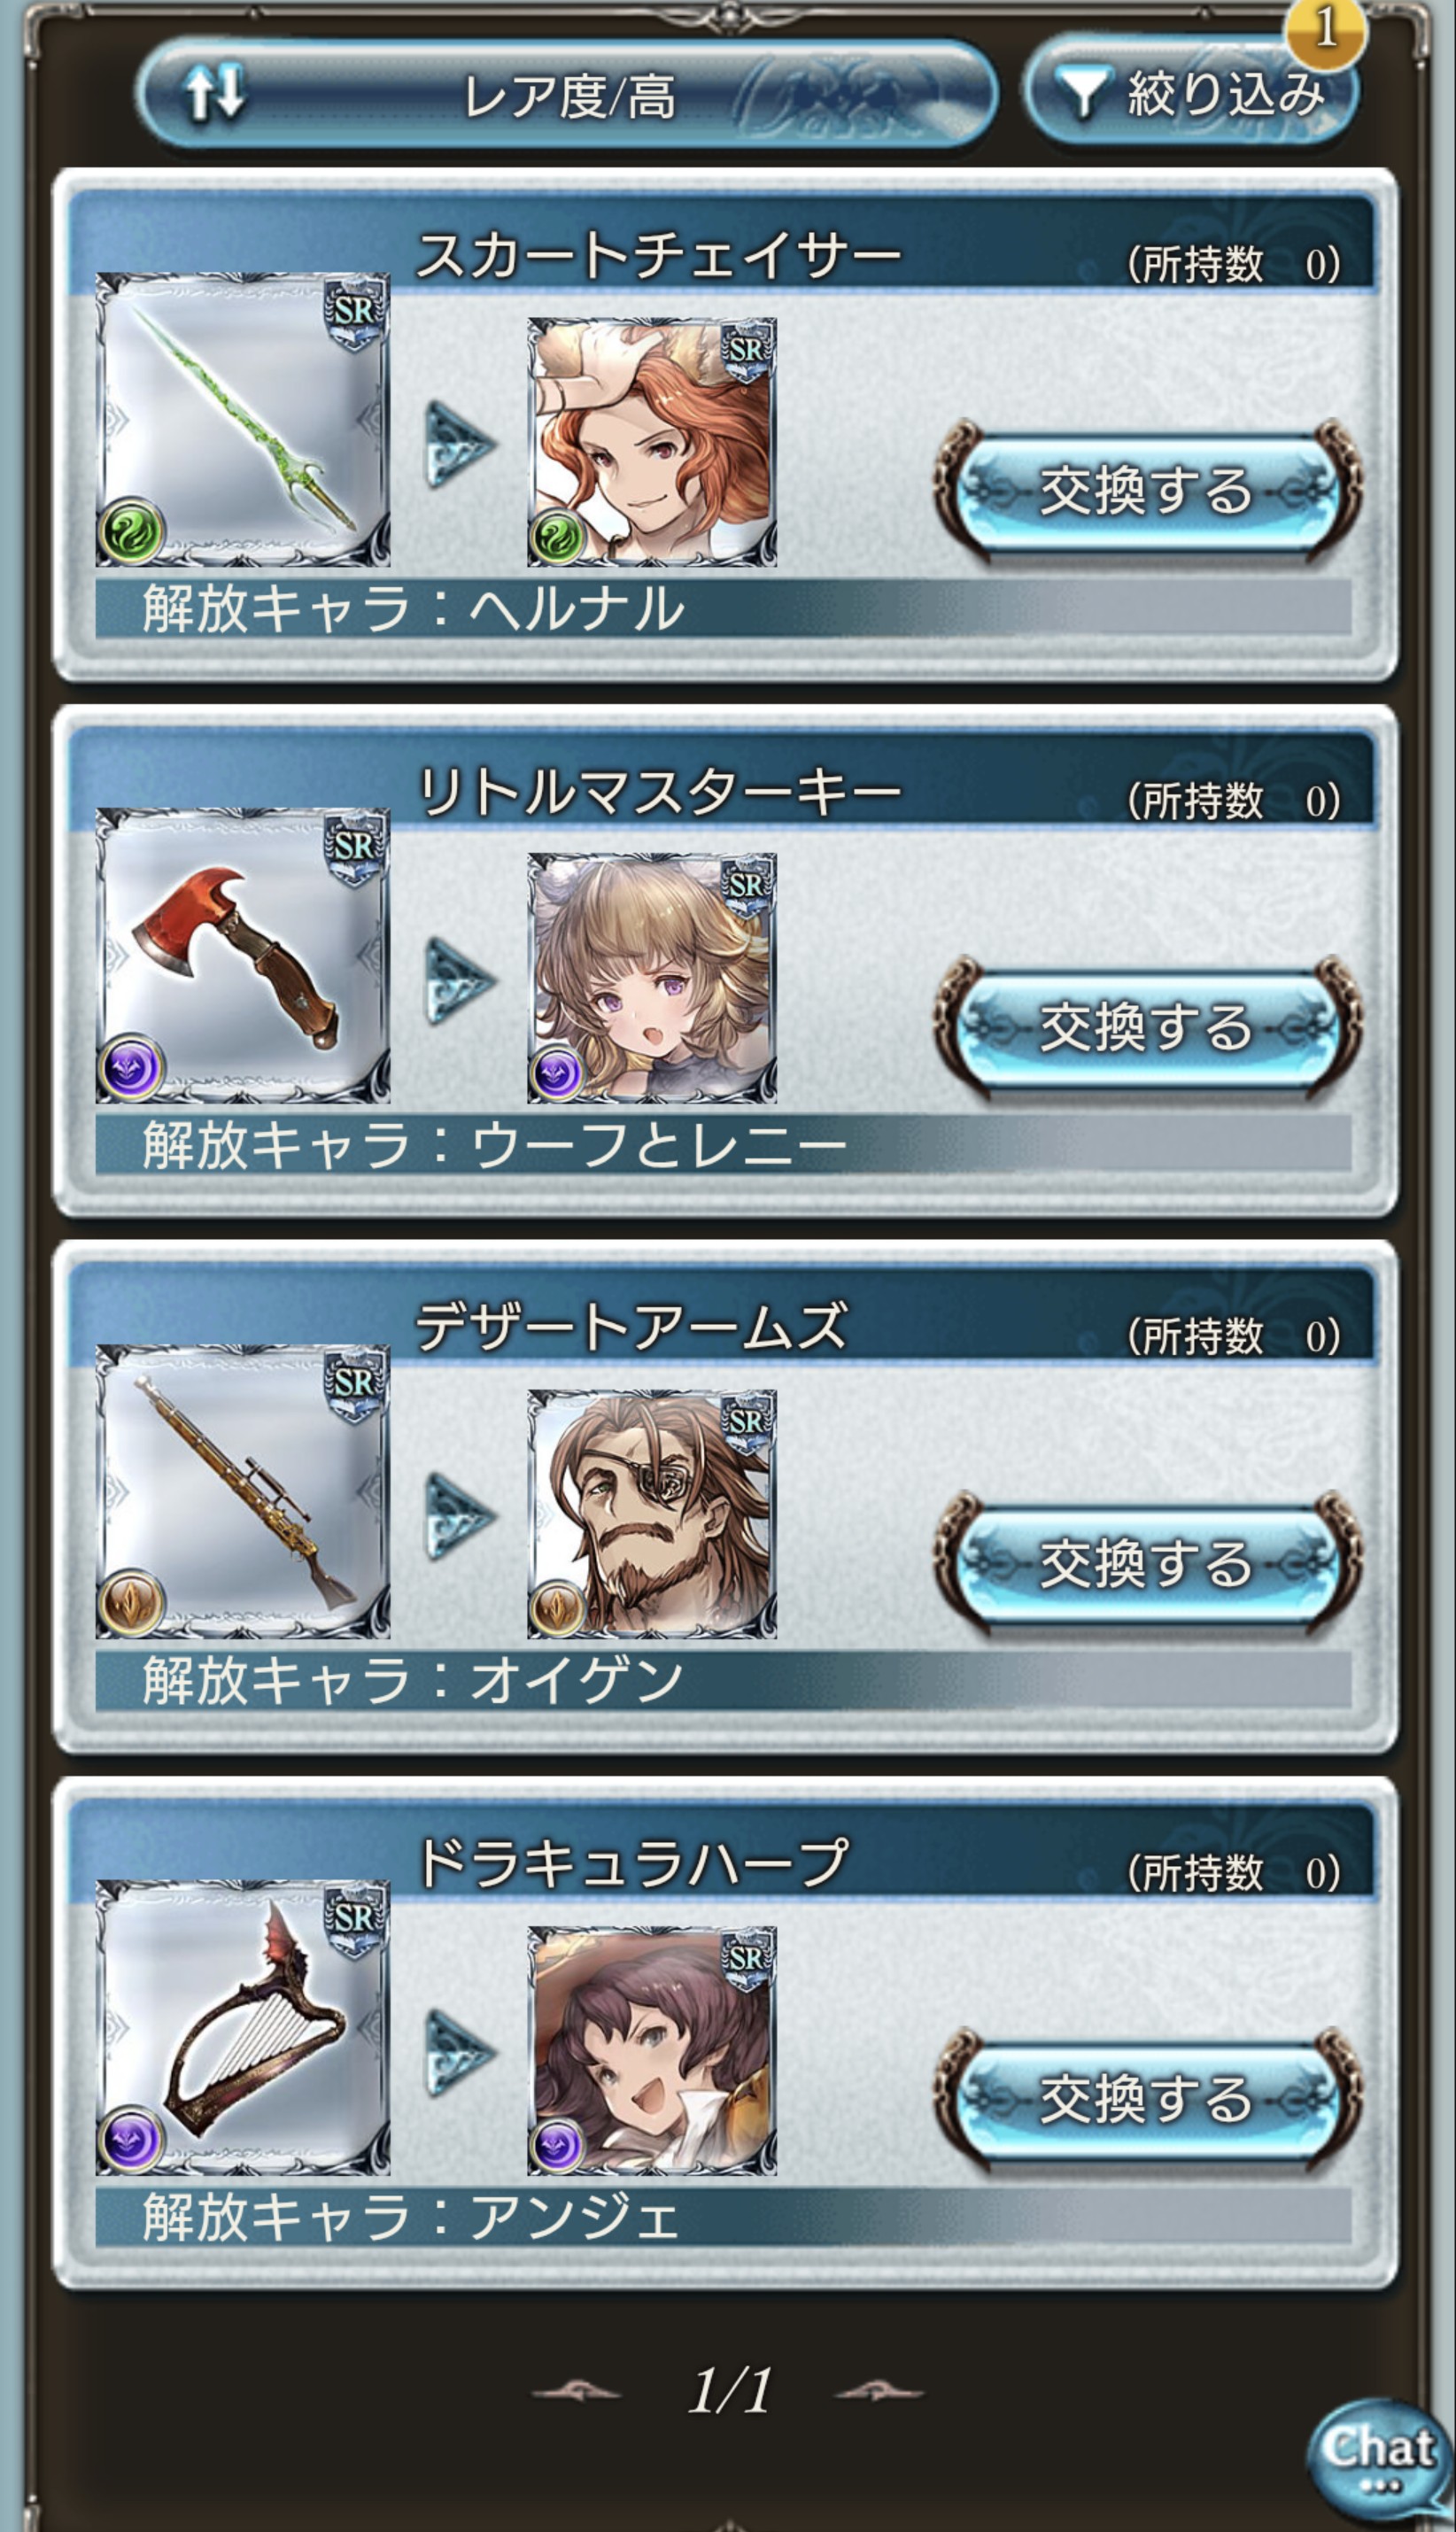The image size is (1456, 2532).
Task: Exchange for スカートチェイサー with 交換する
Action: [x=1148, y=490]
